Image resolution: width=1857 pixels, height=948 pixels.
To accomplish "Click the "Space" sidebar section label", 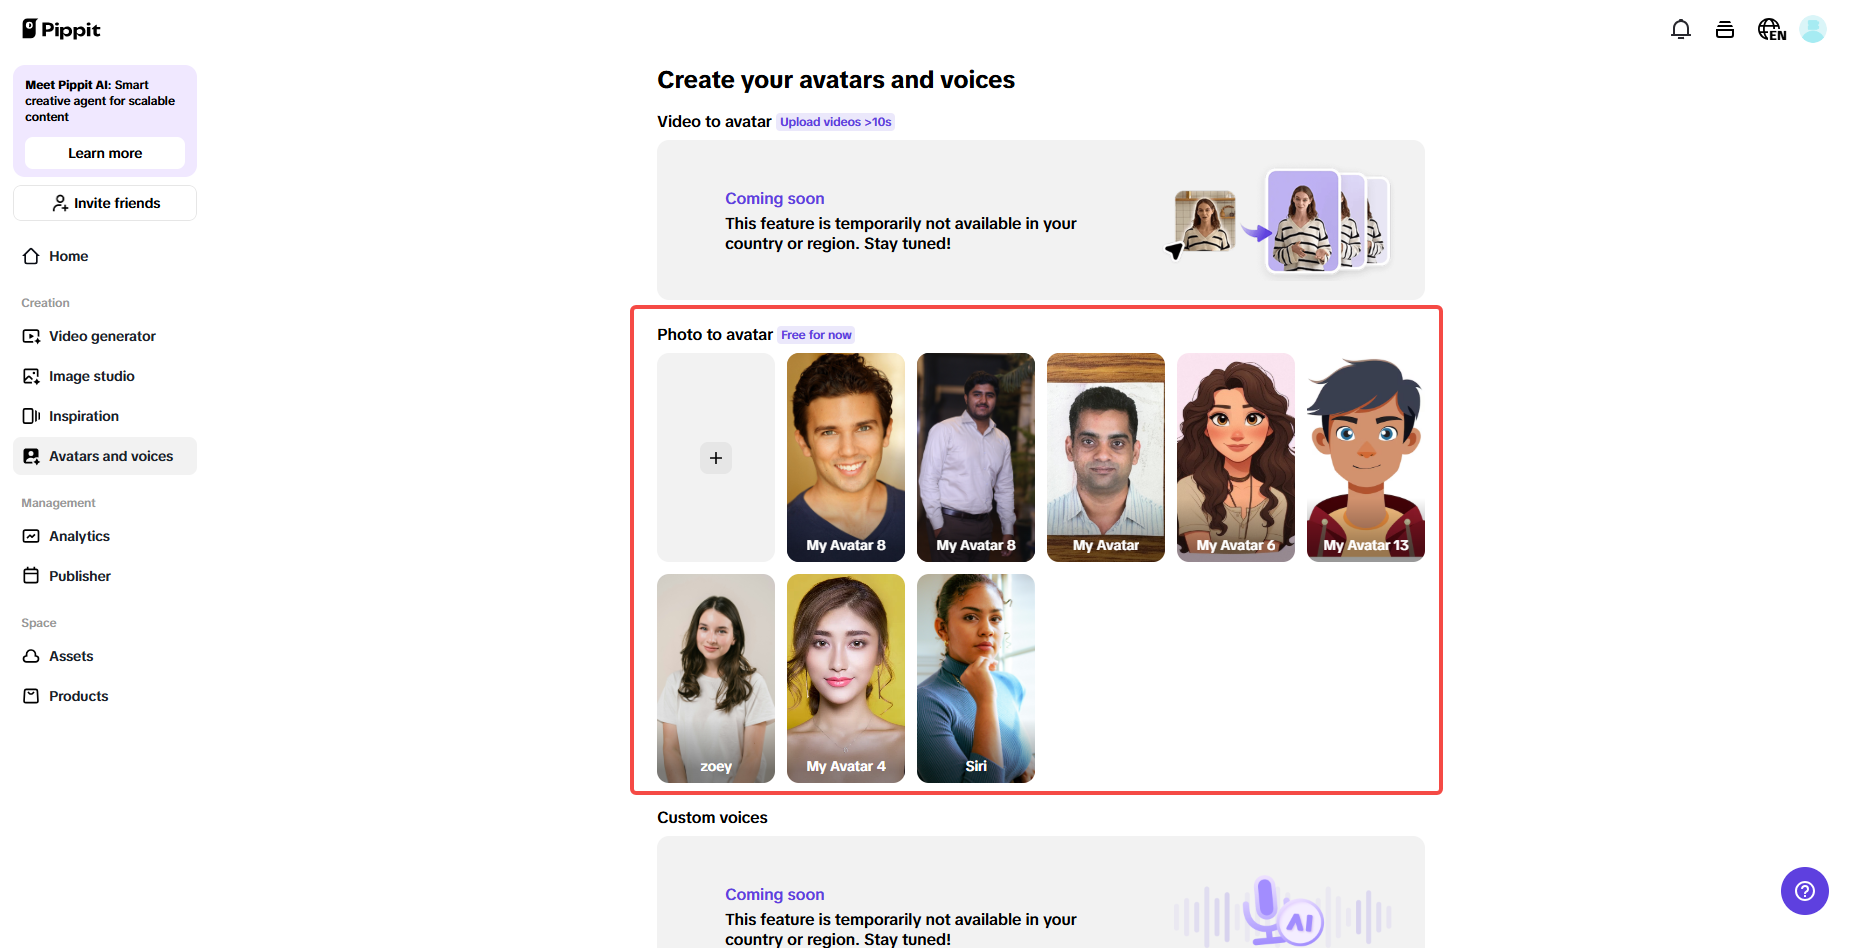I will pyautogui.click(x=39, y=623).
